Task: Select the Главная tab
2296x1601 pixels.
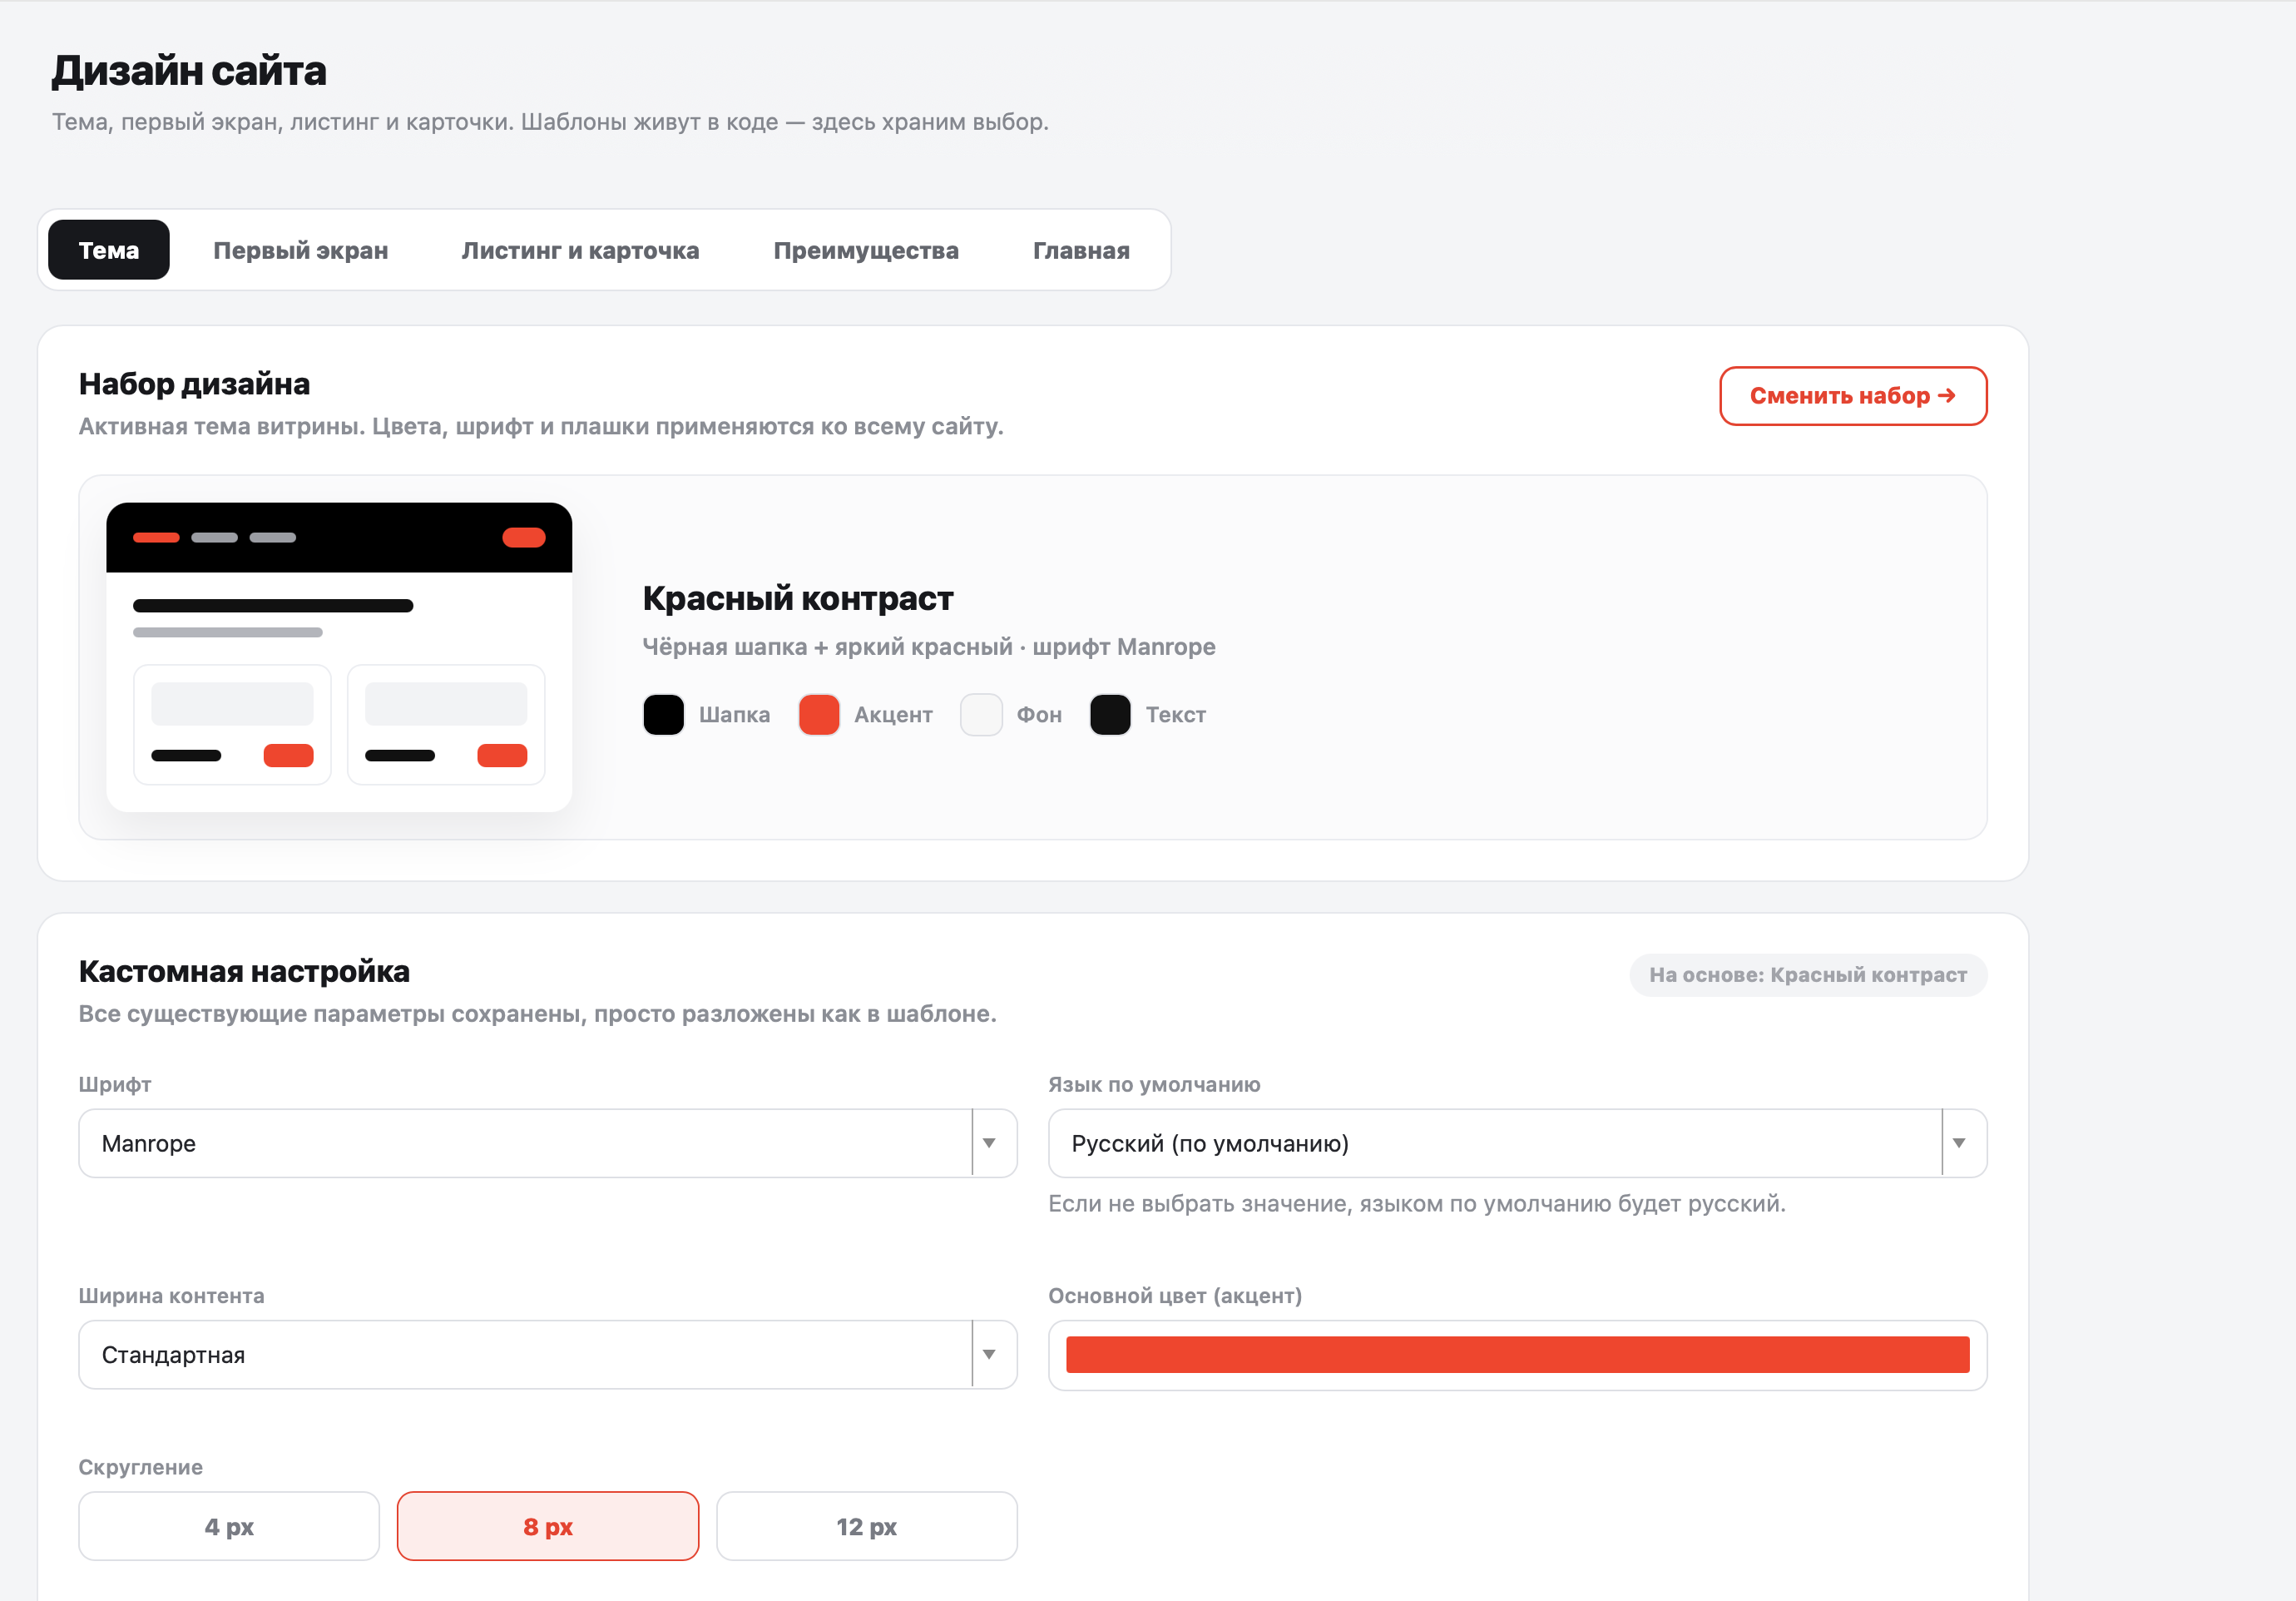Action: tap(1081, 250)
